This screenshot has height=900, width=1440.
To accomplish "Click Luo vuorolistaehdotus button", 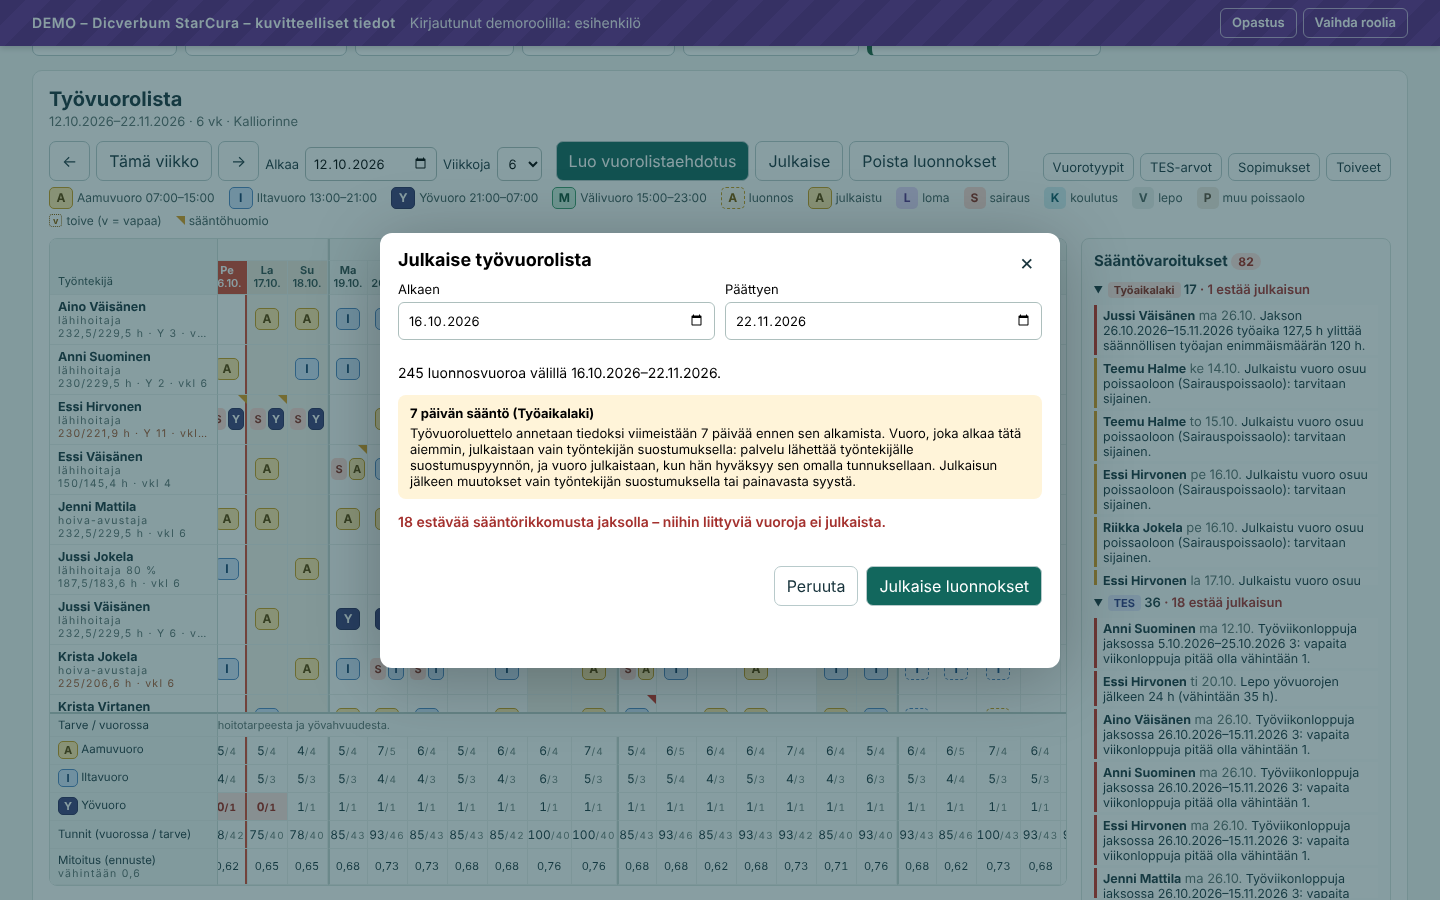I will click(652, 161).
